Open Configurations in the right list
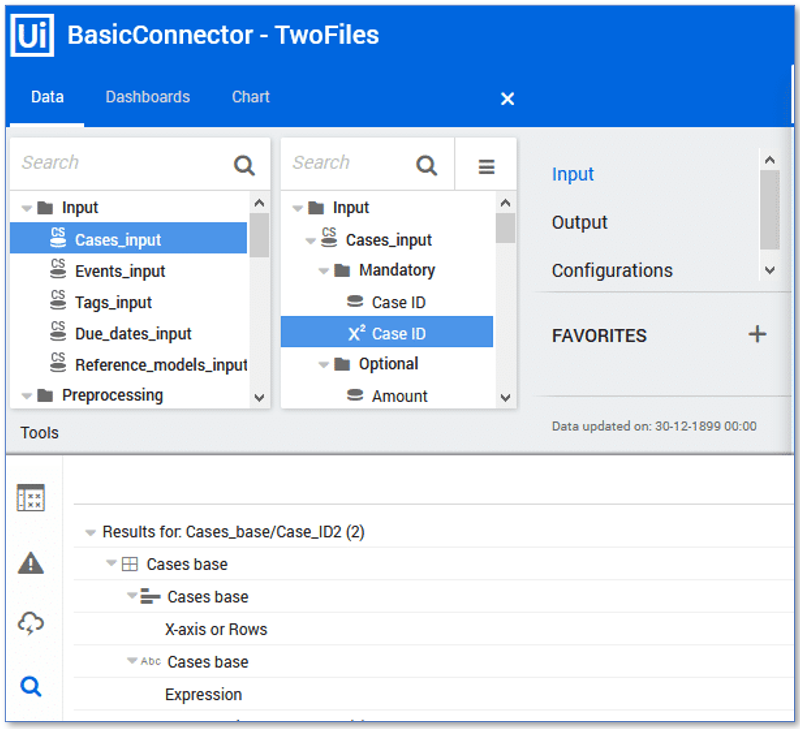Viewport: 800px width, 729px height. 612,270
